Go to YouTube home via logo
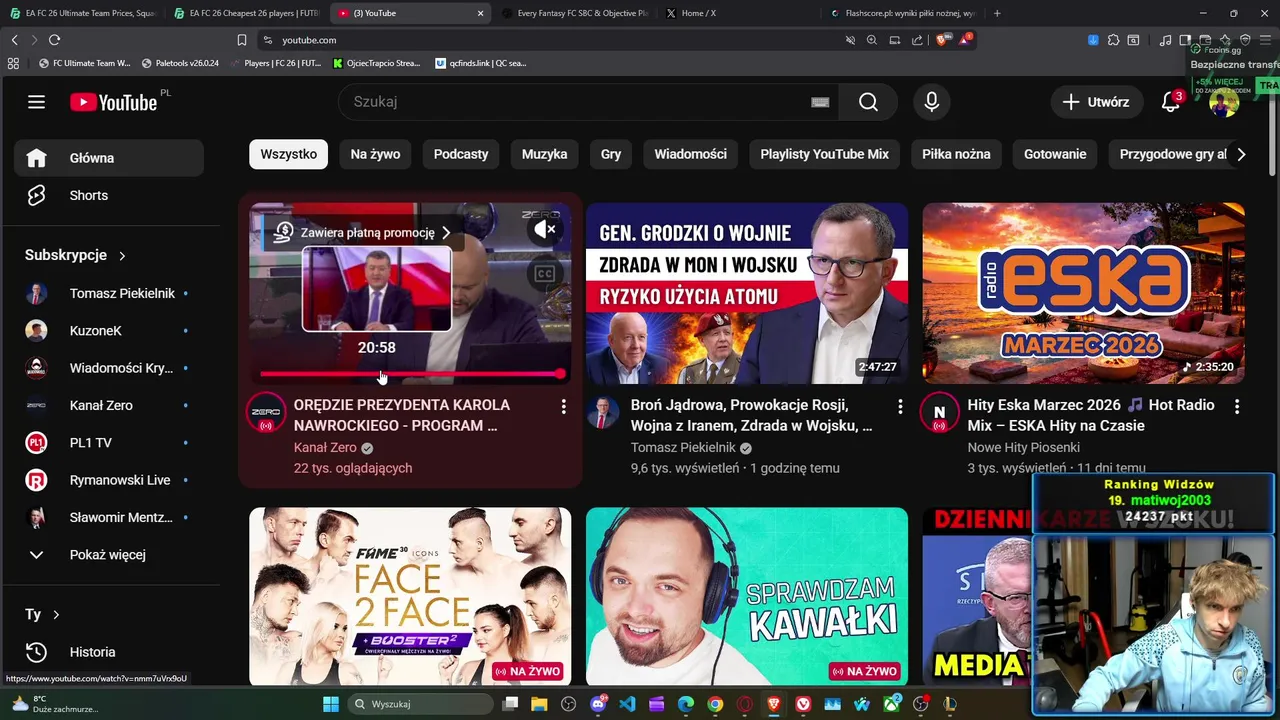This screenshot has height=720, width=1280. (x=113, y=102)
